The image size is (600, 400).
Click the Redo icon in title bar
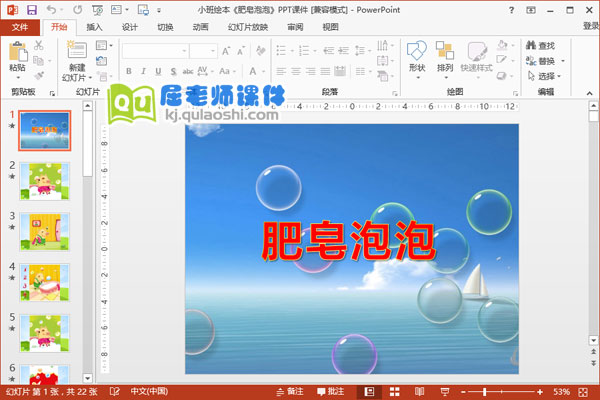coord(78,10)
